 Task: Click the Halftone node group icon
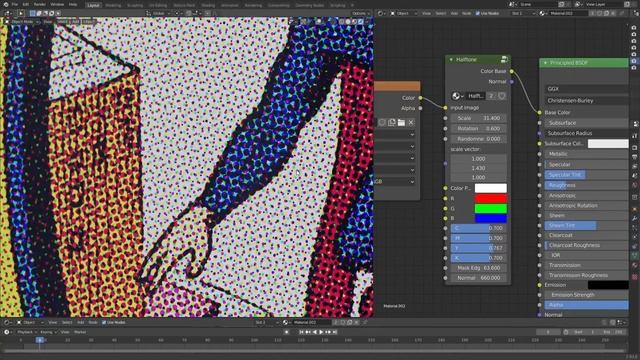(x=504, y=60)
